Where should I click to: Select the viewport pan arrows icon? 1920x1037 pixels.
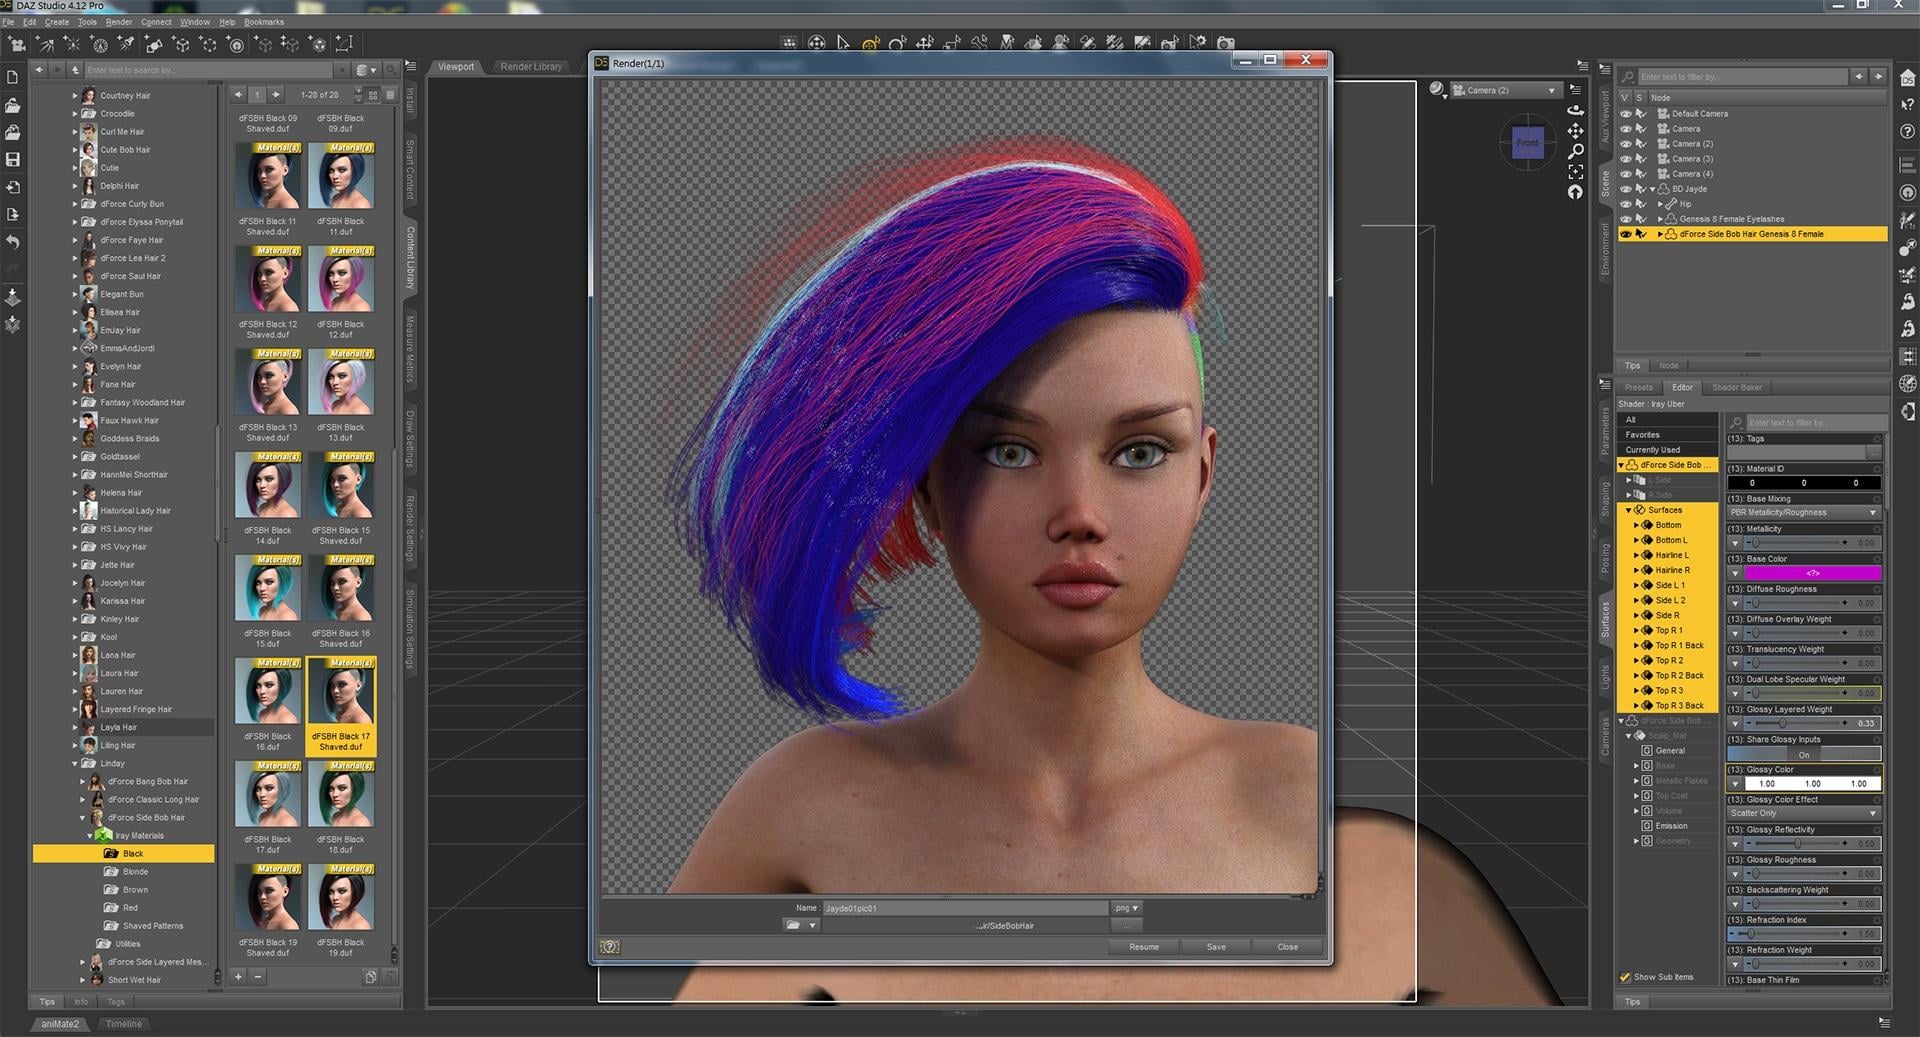click(x=1575, y=131)
